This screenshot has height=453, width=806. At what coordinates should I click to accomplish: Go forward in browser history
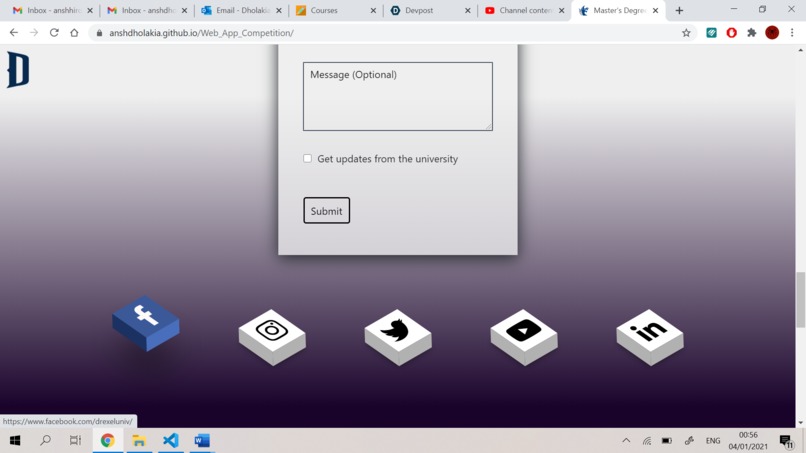coord(34,32)
